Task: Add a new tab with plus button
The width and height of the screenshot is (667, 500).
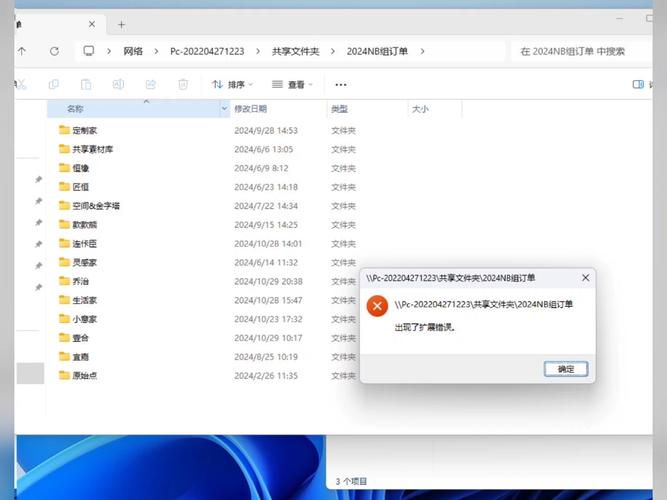Action: (121, 25)
